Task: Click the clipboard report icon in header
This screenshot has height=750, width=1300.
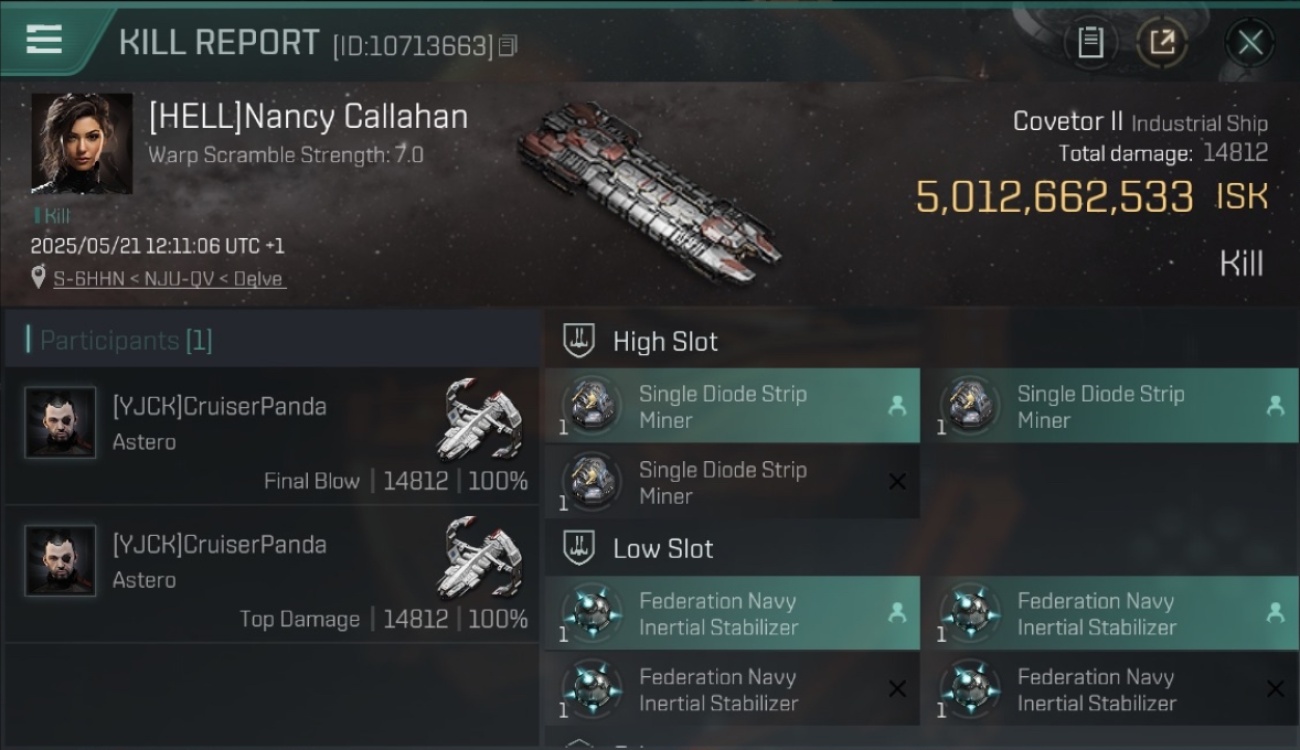Action: pyautogui.click(x=1090, y=42)
